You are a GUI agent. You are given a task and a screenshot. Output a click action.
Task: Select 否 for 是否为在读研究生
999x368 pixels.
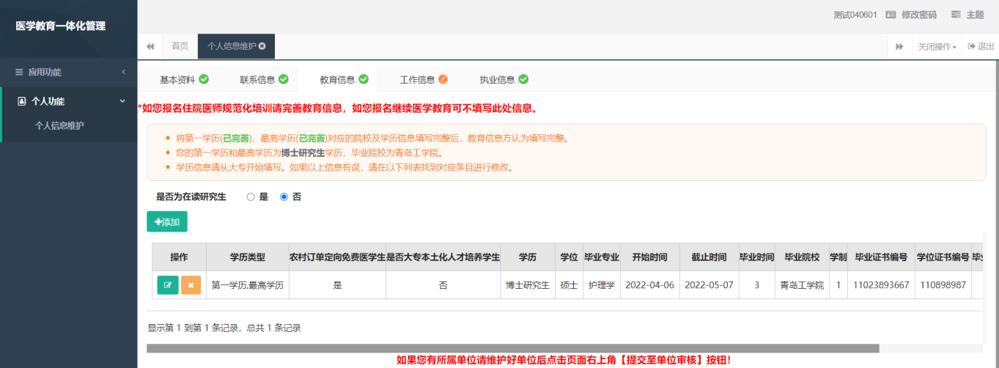(x=284, y=197)
